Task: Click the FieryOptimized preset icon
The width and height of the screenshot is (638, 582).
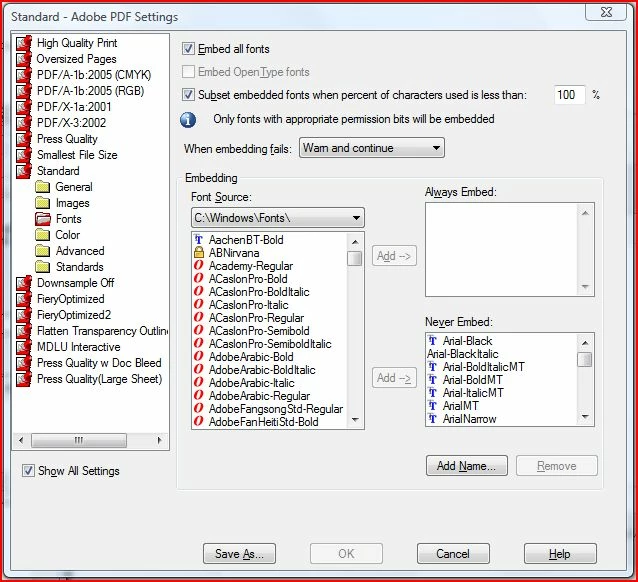Action: click(x=24, y=299)
